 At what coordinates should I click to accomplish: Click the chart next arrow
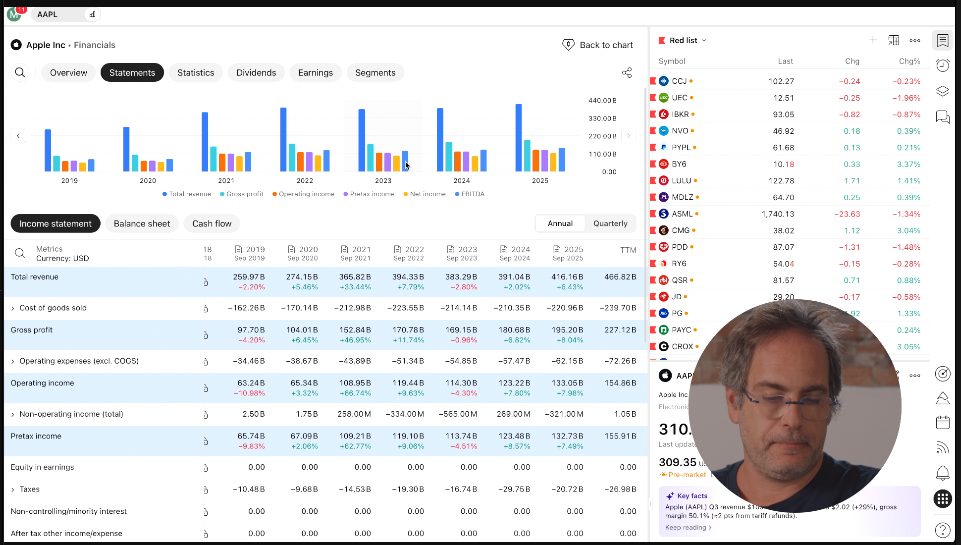click(x=628, y=135)
